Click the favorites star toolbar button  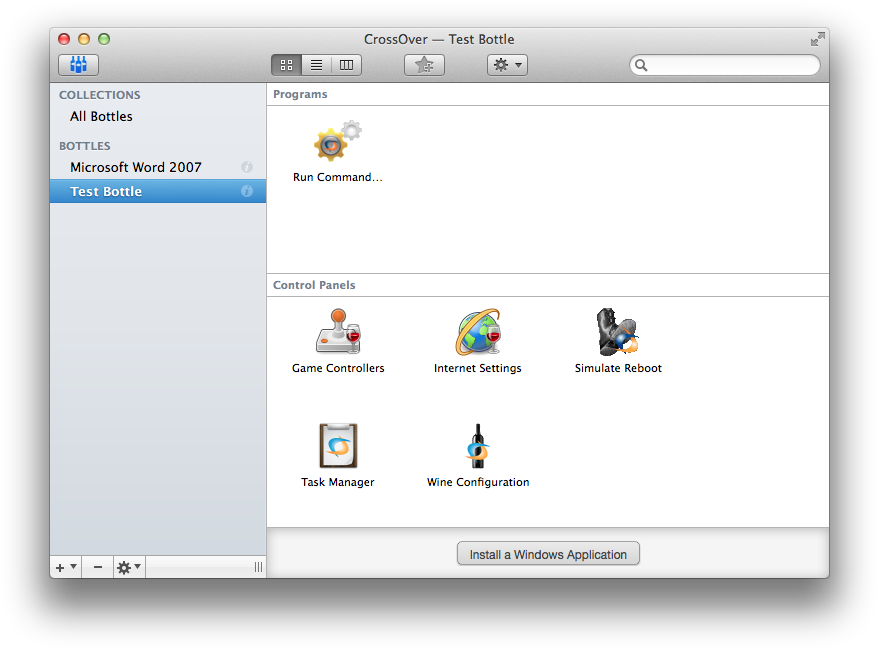[424, 65]
